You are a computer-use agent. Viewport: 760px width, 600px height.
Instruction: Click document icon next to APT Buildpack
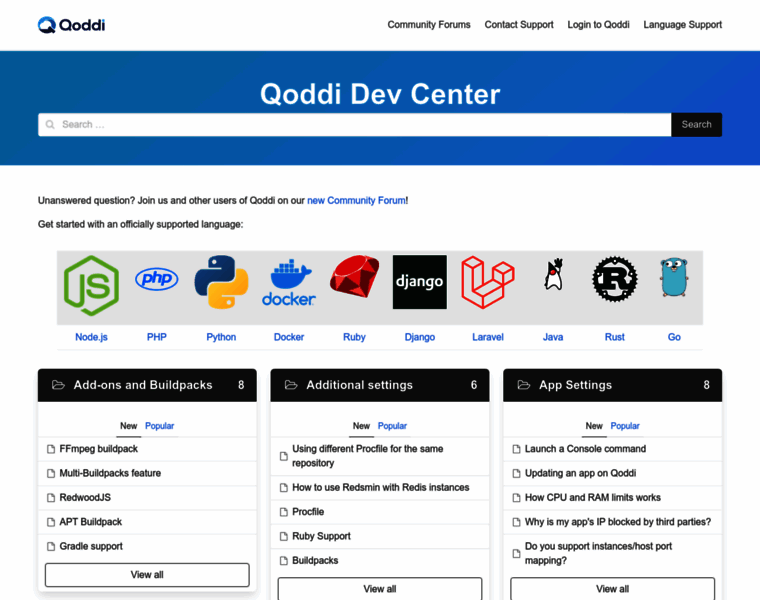click(51, 522)
